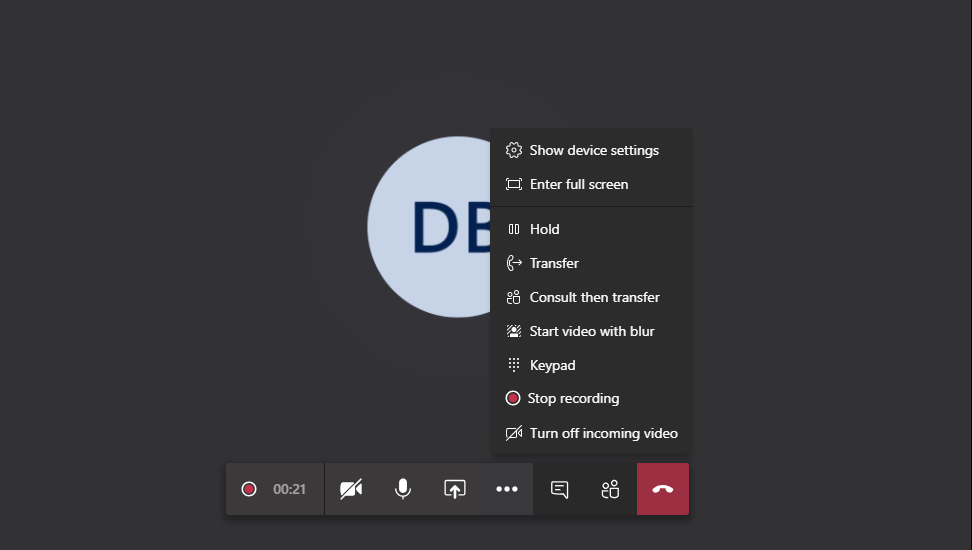Mute the microphone
972x550 pixels.
click(403, 489)
